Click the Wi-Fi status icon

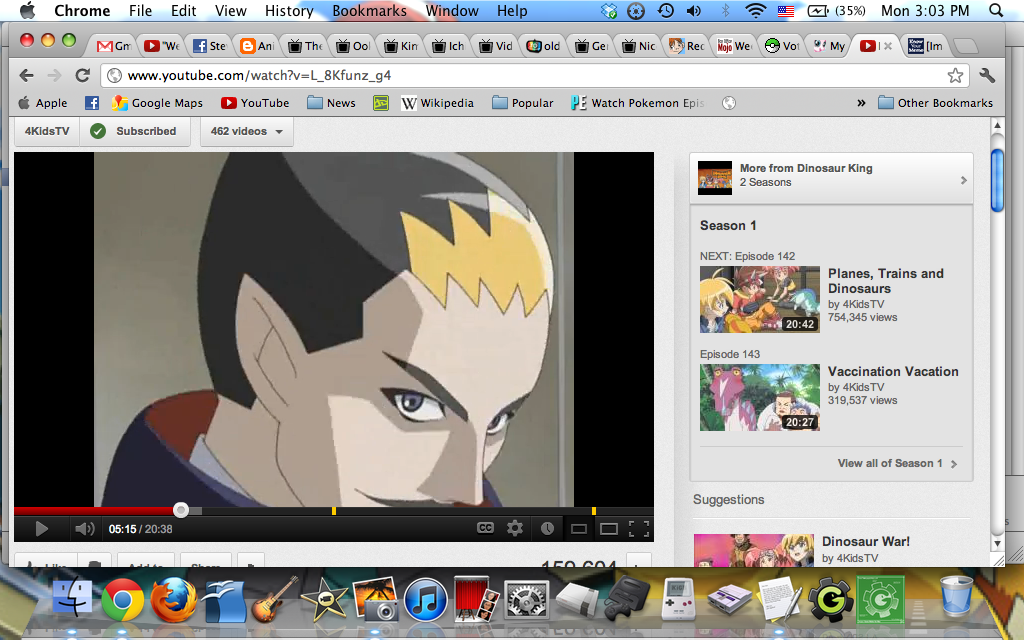coord(756,10)
